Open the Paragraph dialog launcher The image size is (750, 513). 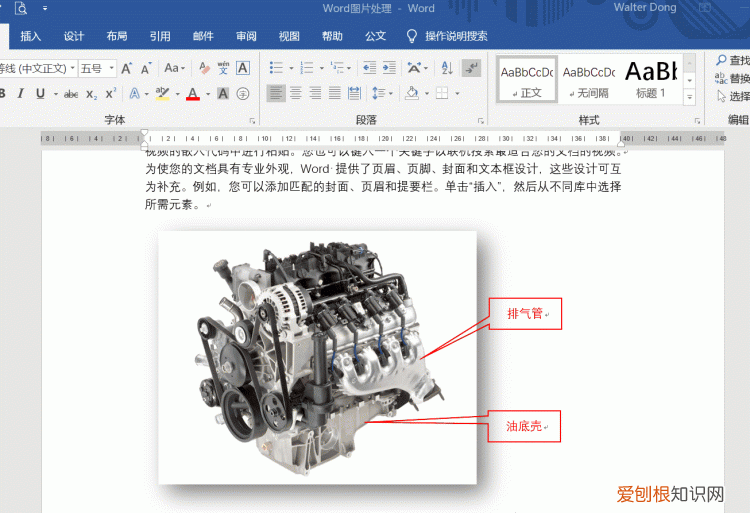point(481,121)
